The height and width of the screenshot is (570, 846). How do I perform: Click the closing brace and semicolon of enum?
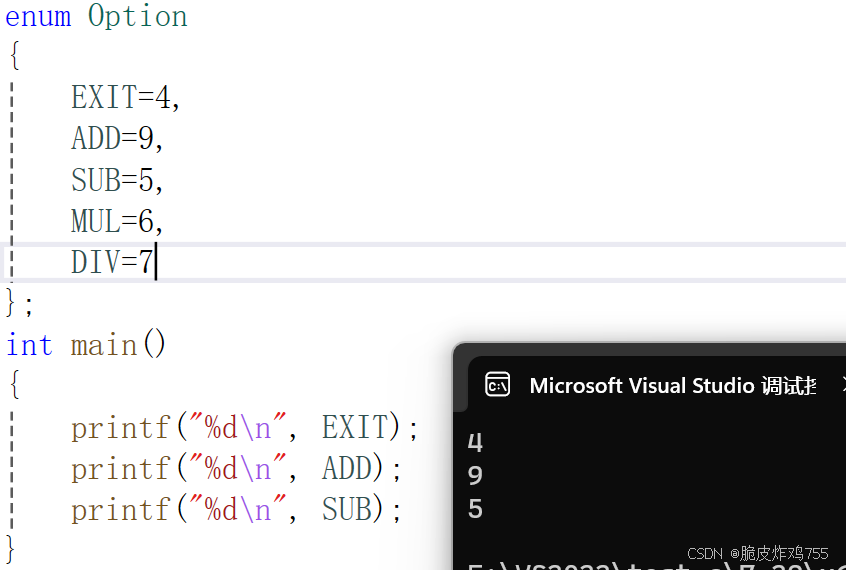coord(19,303)
